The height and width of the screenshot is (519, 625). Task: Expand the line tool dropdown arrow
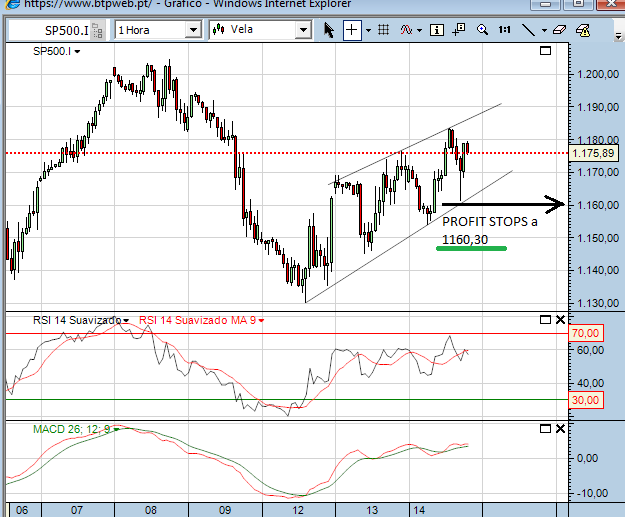pos(544,31)
